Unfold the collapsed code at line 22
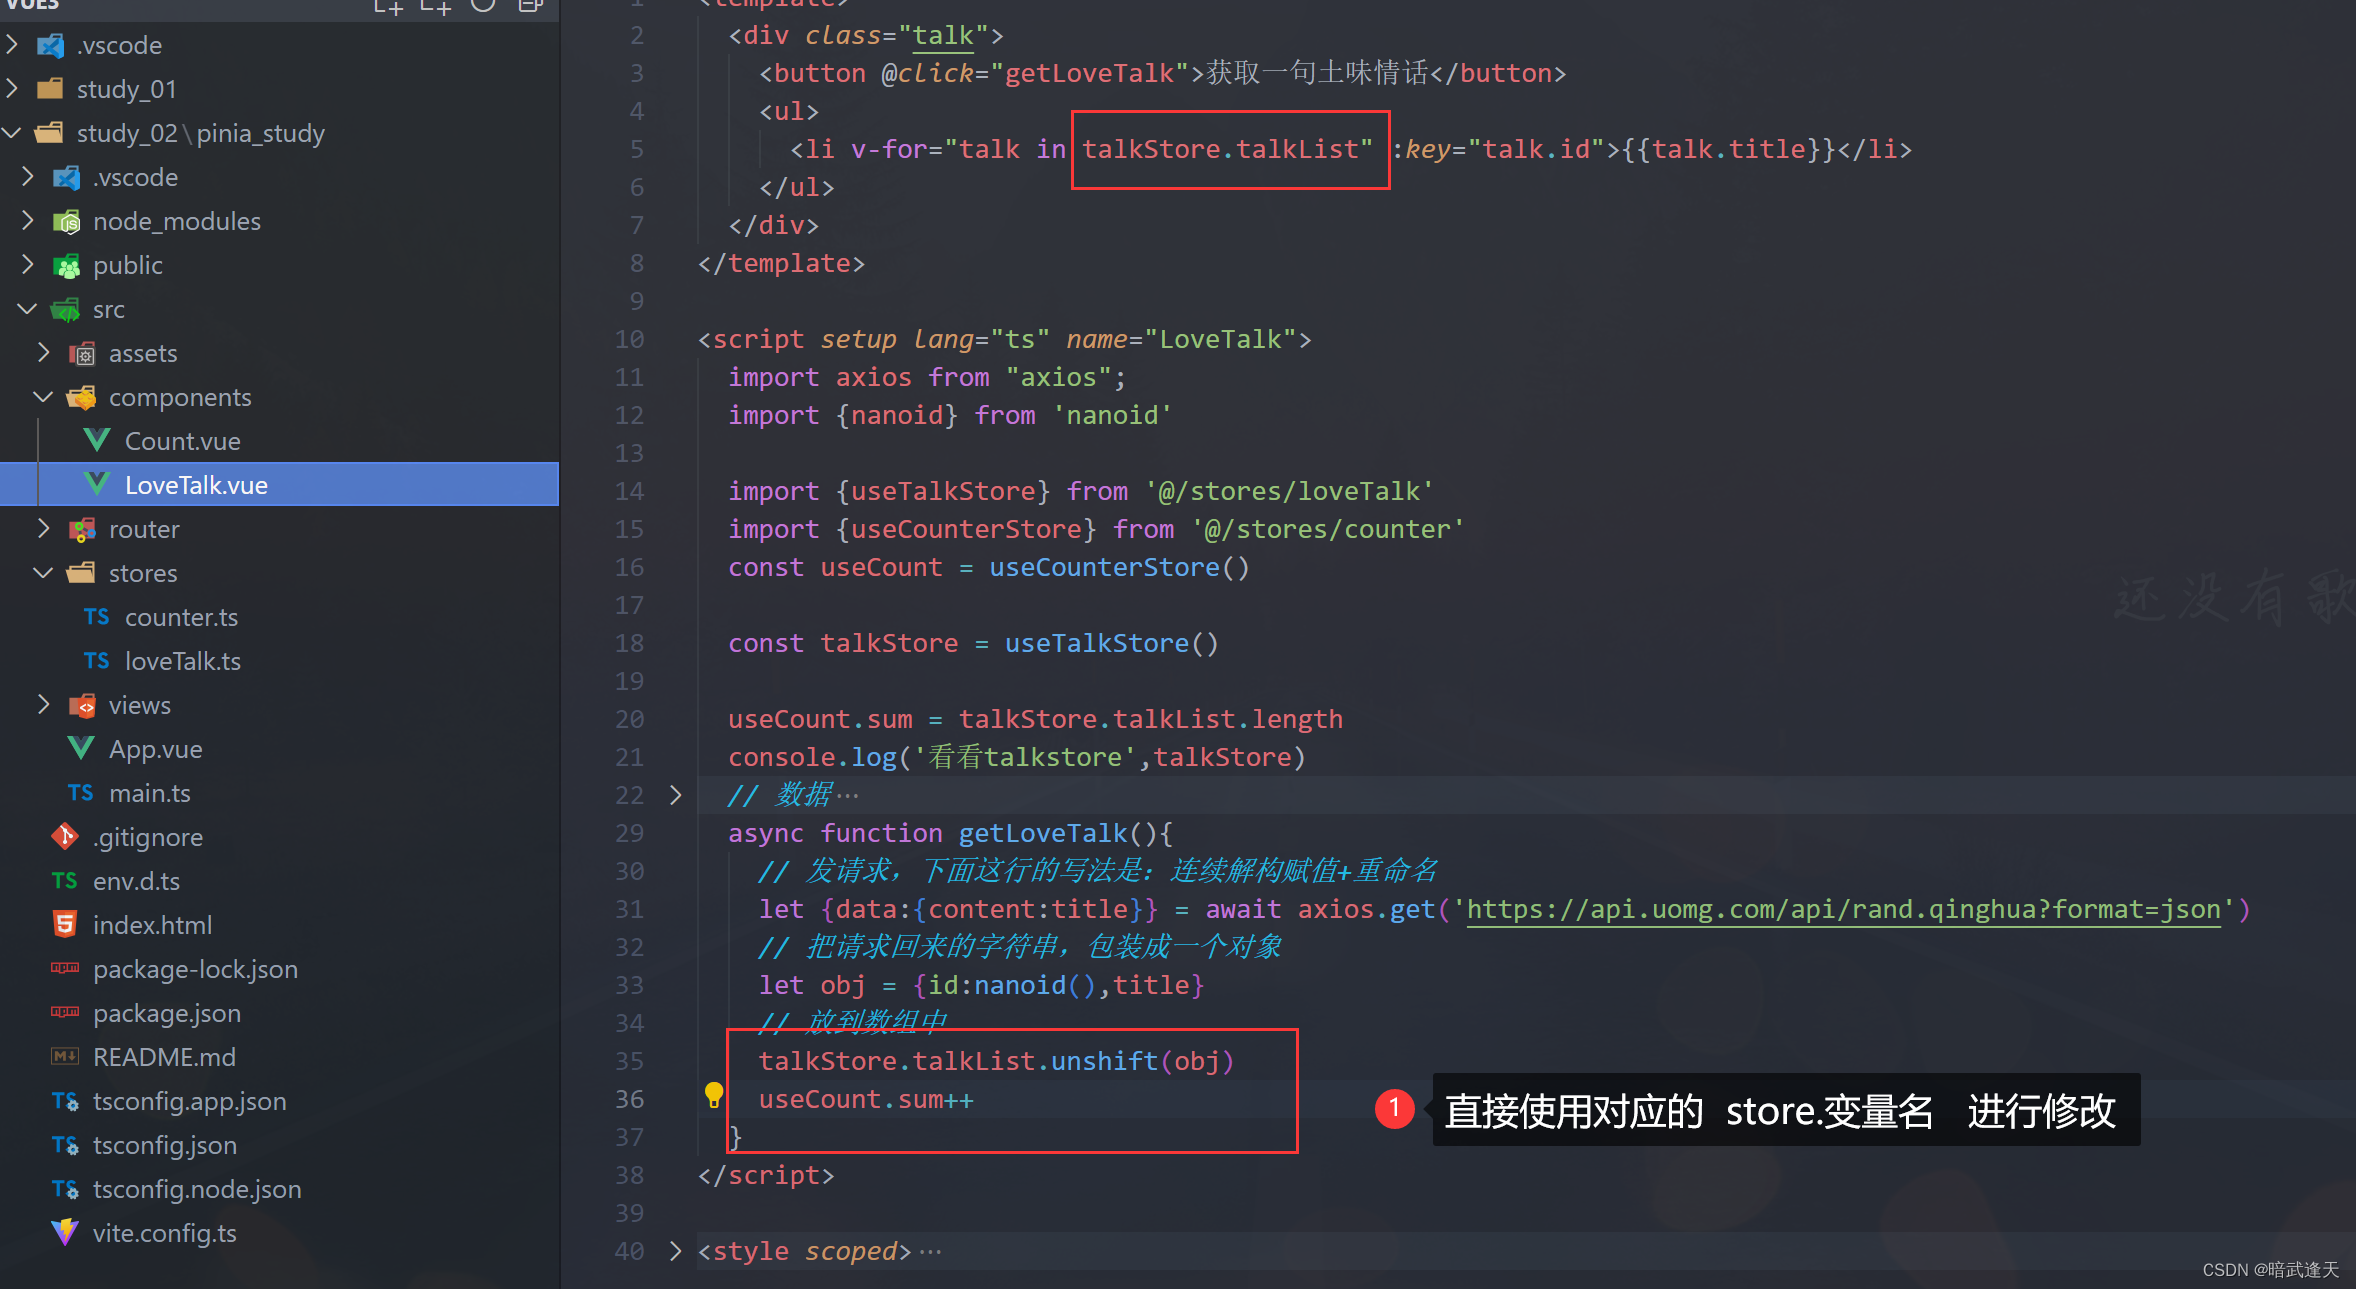The height and width of the screenshot is (1289, 2356). pyautogui.click(x=676, y=795)
